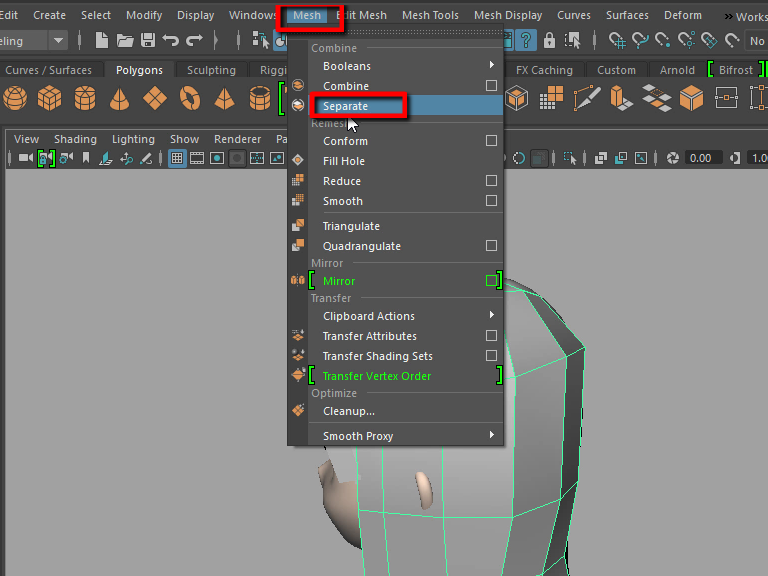Open the Quadrangulate options box

pos(491,246)
